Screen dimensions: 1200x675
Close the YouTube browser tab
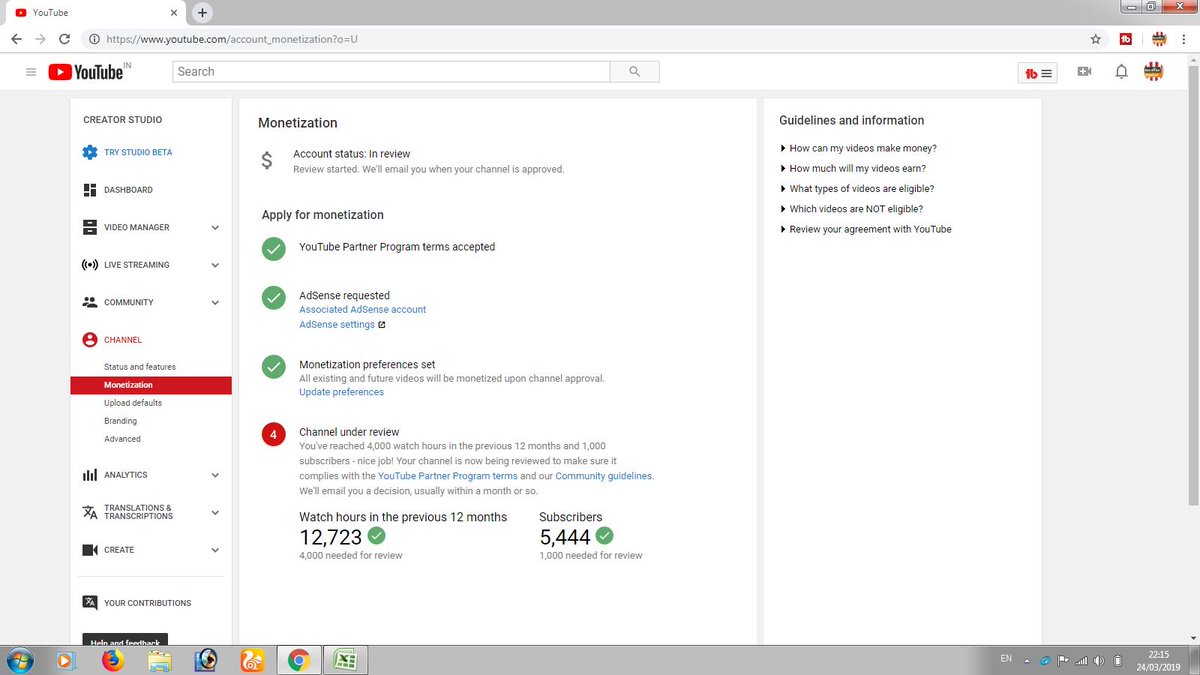(173, 13)
